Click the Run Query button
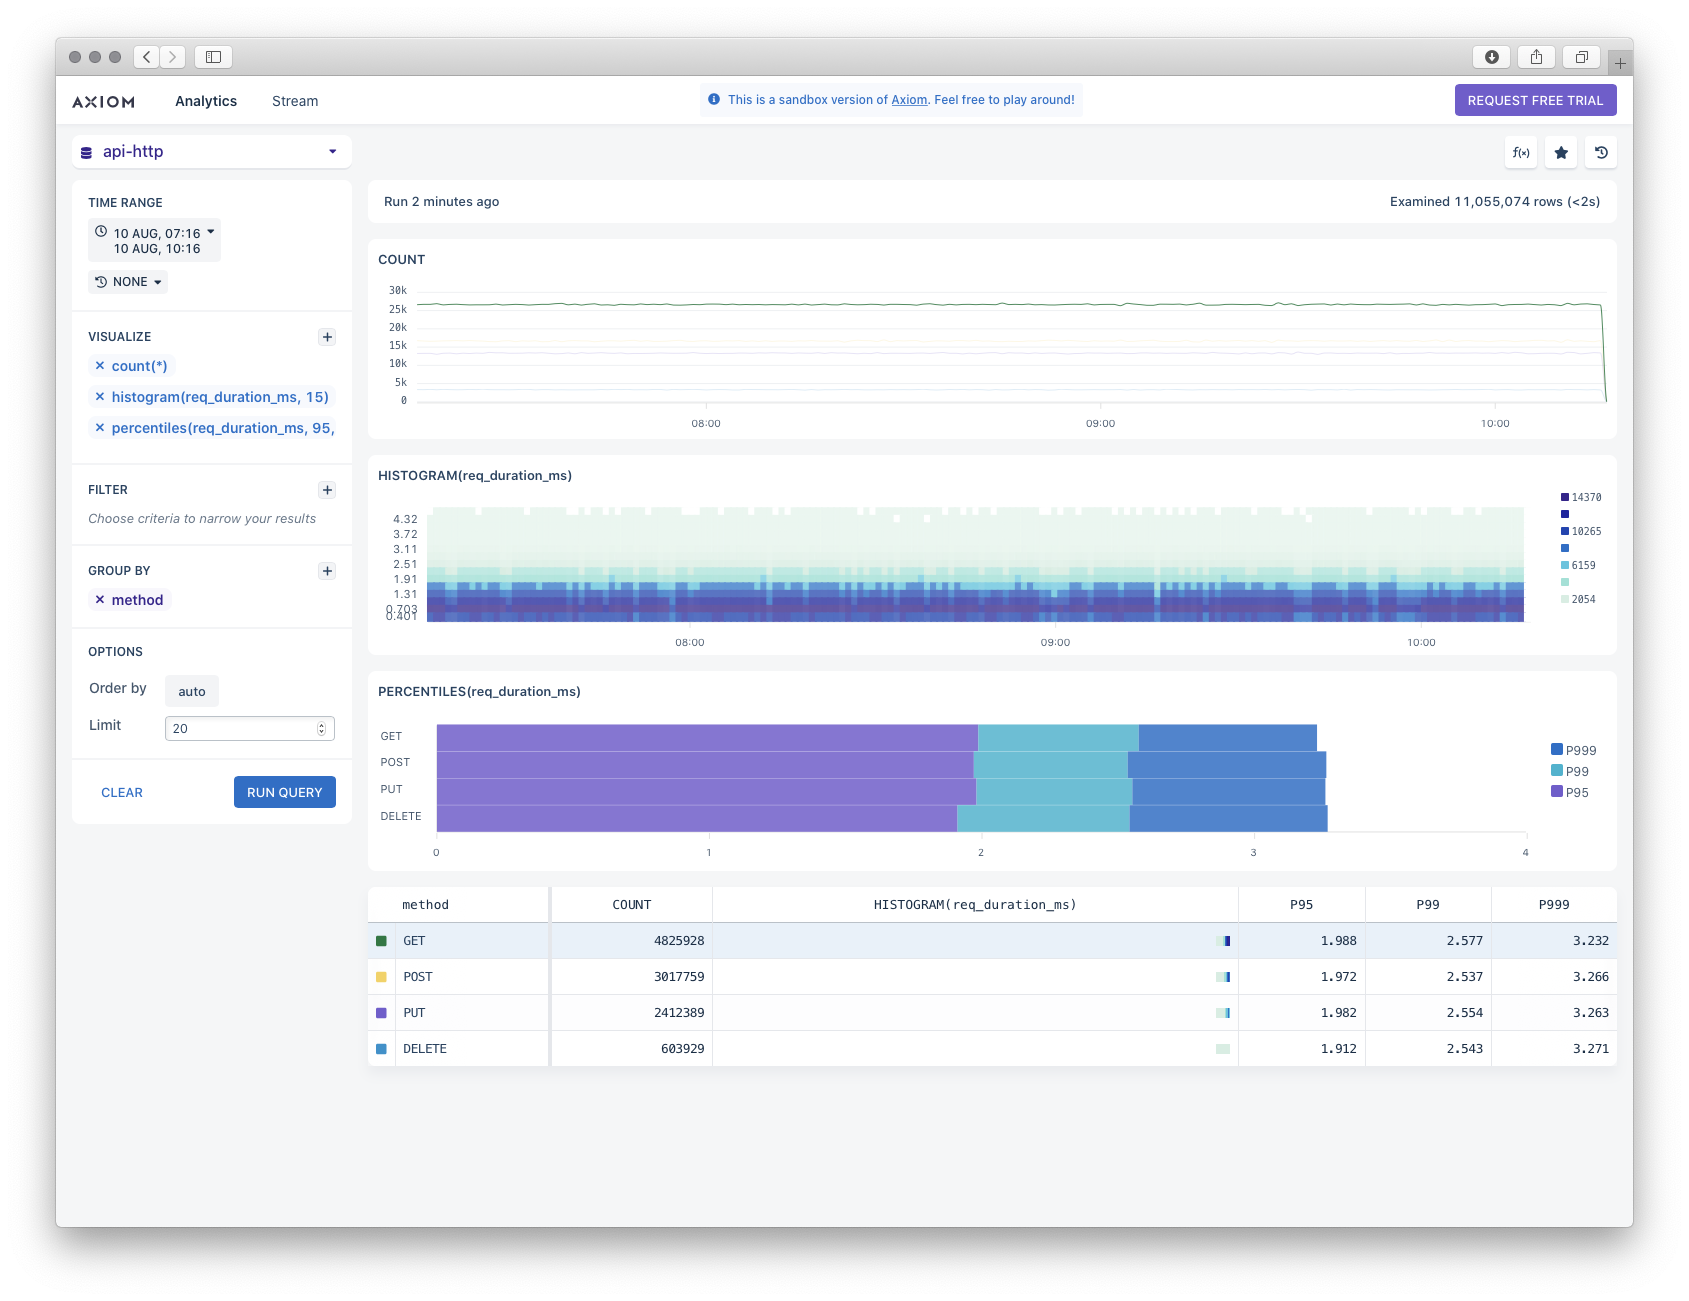This screenshot has height=1301, width=1689. point(284,792)
